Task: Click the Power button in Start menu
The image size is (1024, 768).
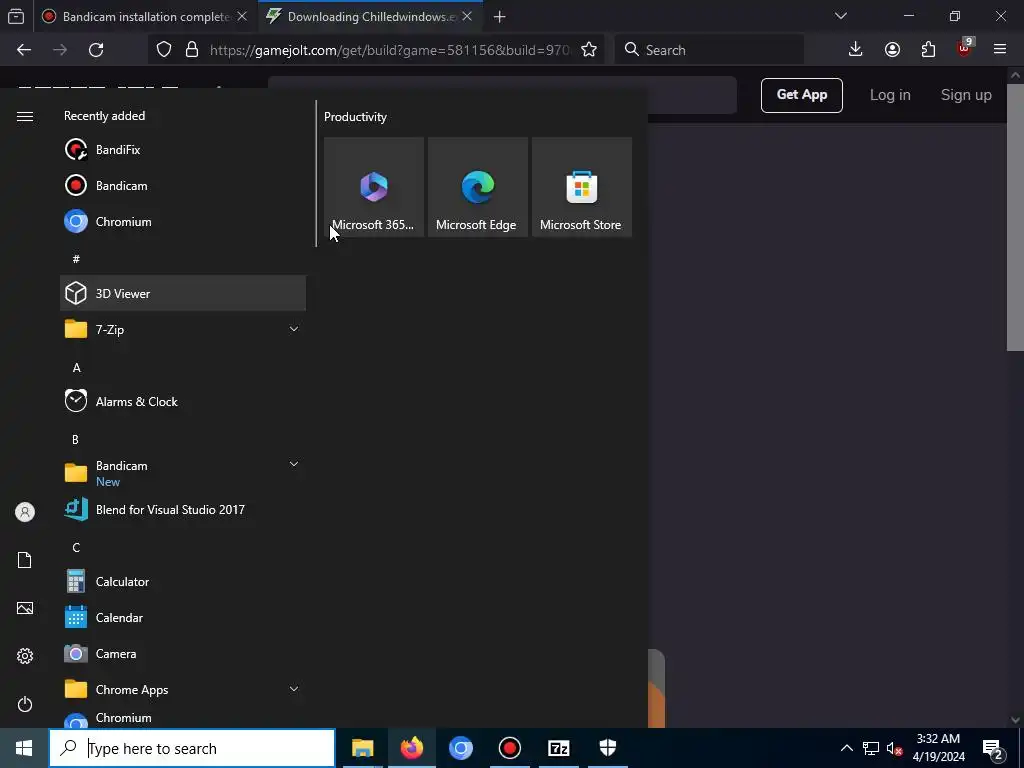Action: point(25,704)
